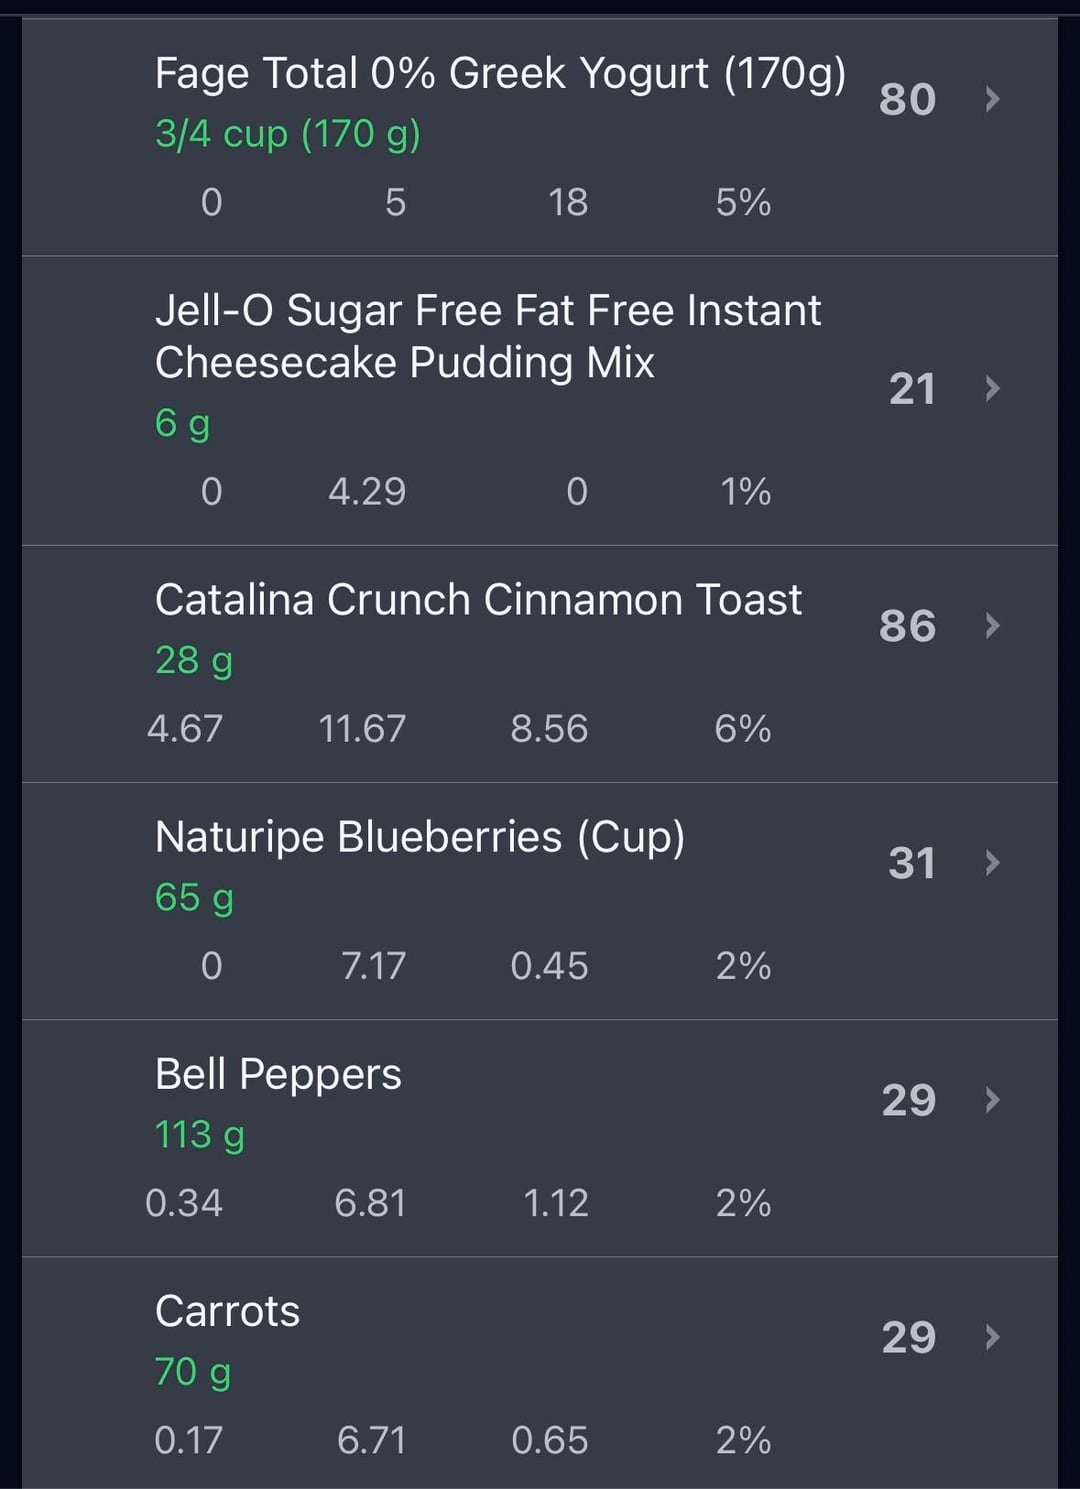
Task: Tap the 86 calorie value for cereal
Action: click(907, 626)
